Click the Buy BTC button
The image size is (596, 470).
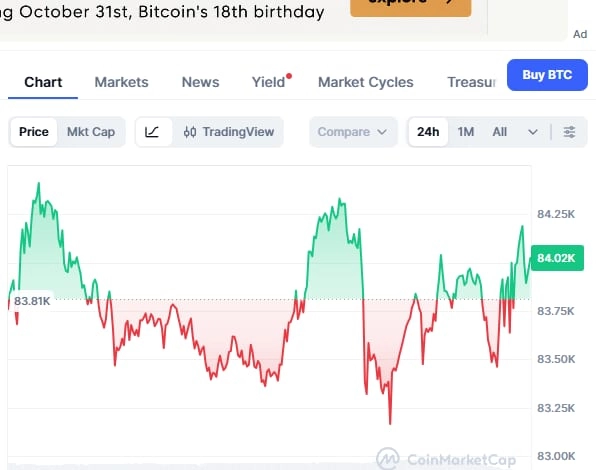click(547, 75)
